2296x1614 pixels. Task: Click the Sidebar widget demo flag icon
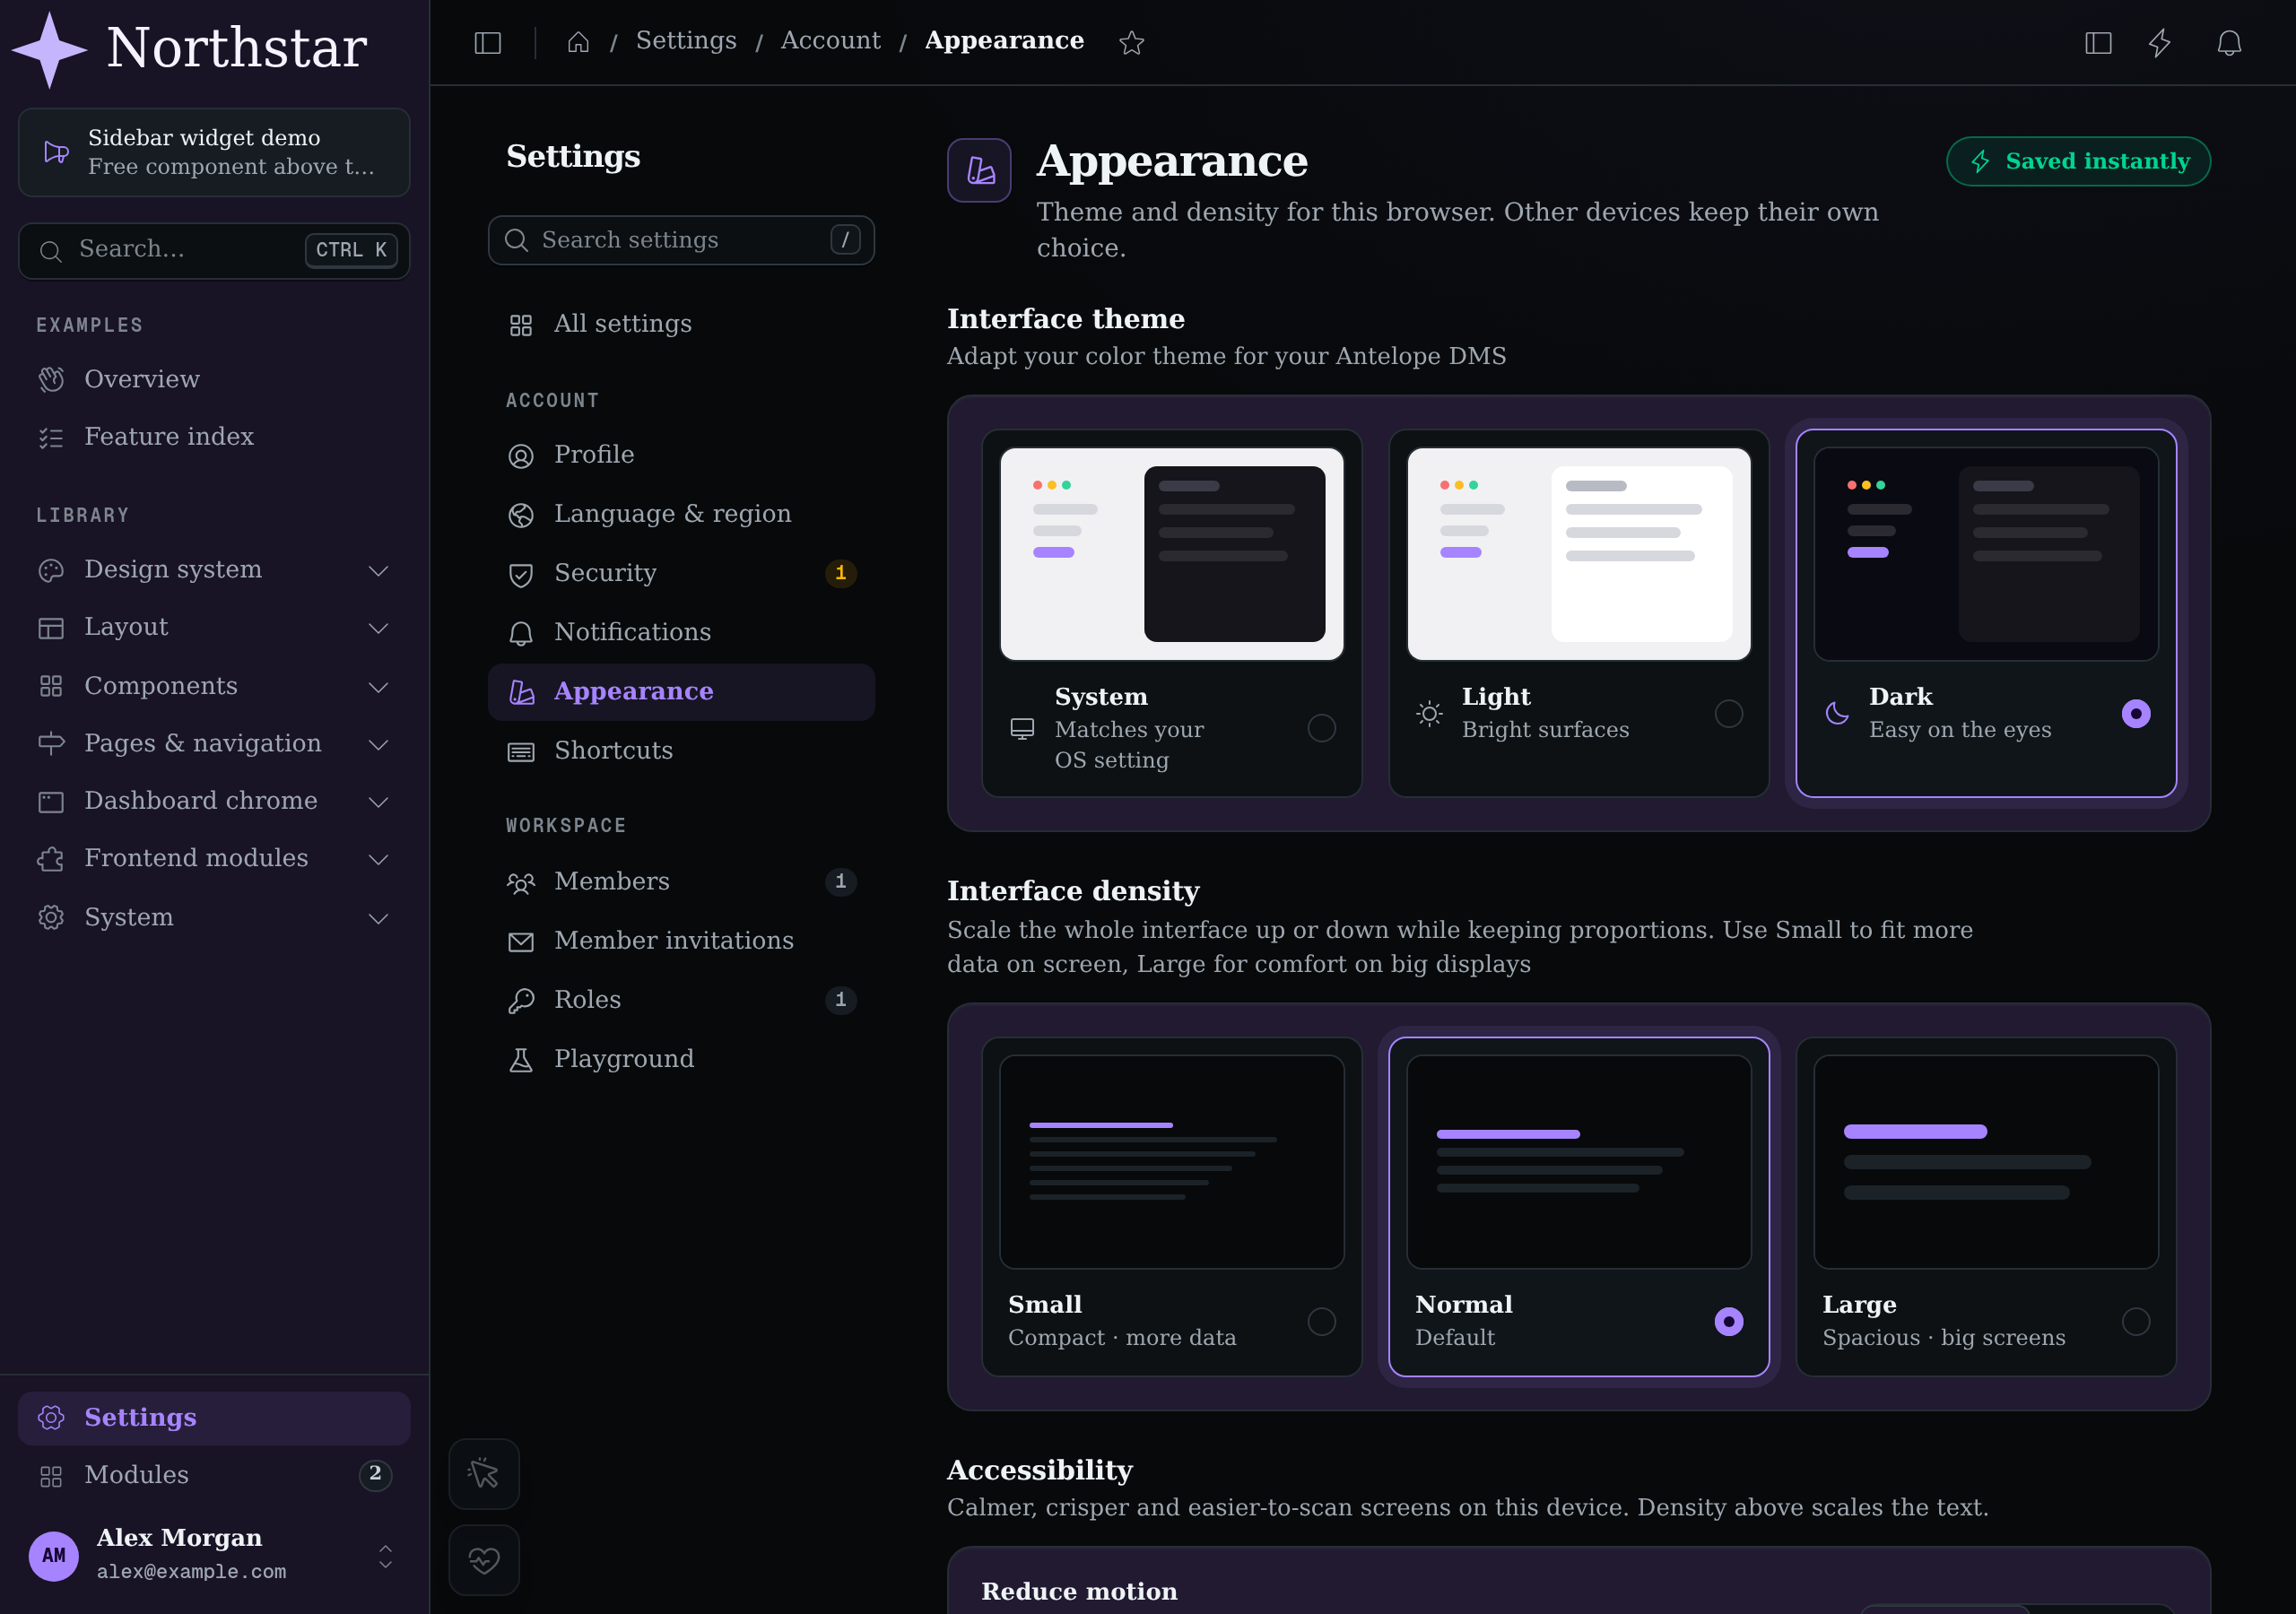[x=56, y=152]
